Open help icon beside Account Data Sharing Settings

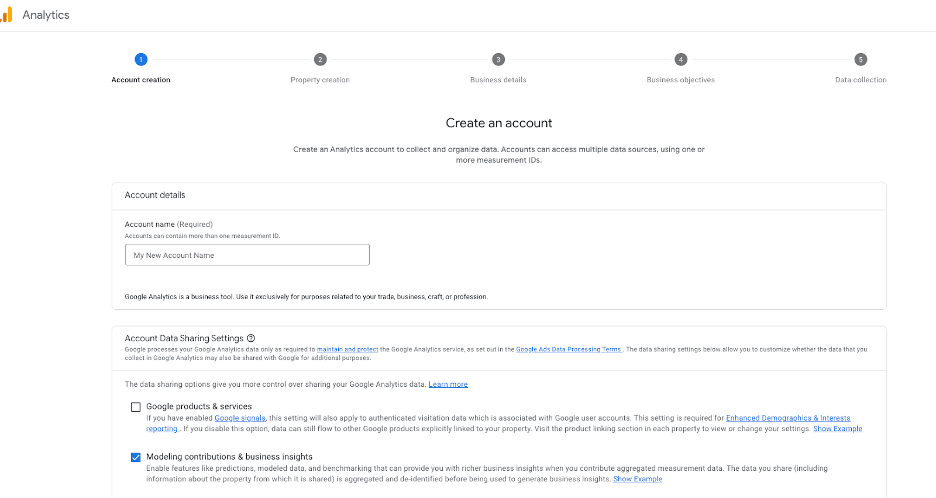(x=251, y=338)
